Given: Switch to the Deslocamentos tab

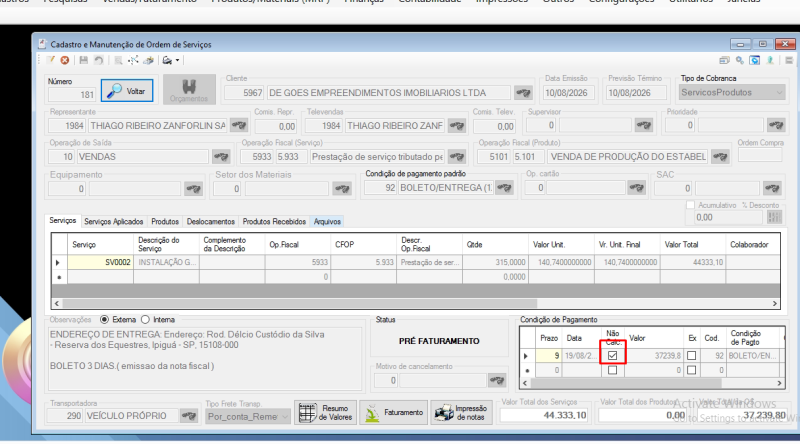Looking at the screenshot, I should click(x=211, y=221).
